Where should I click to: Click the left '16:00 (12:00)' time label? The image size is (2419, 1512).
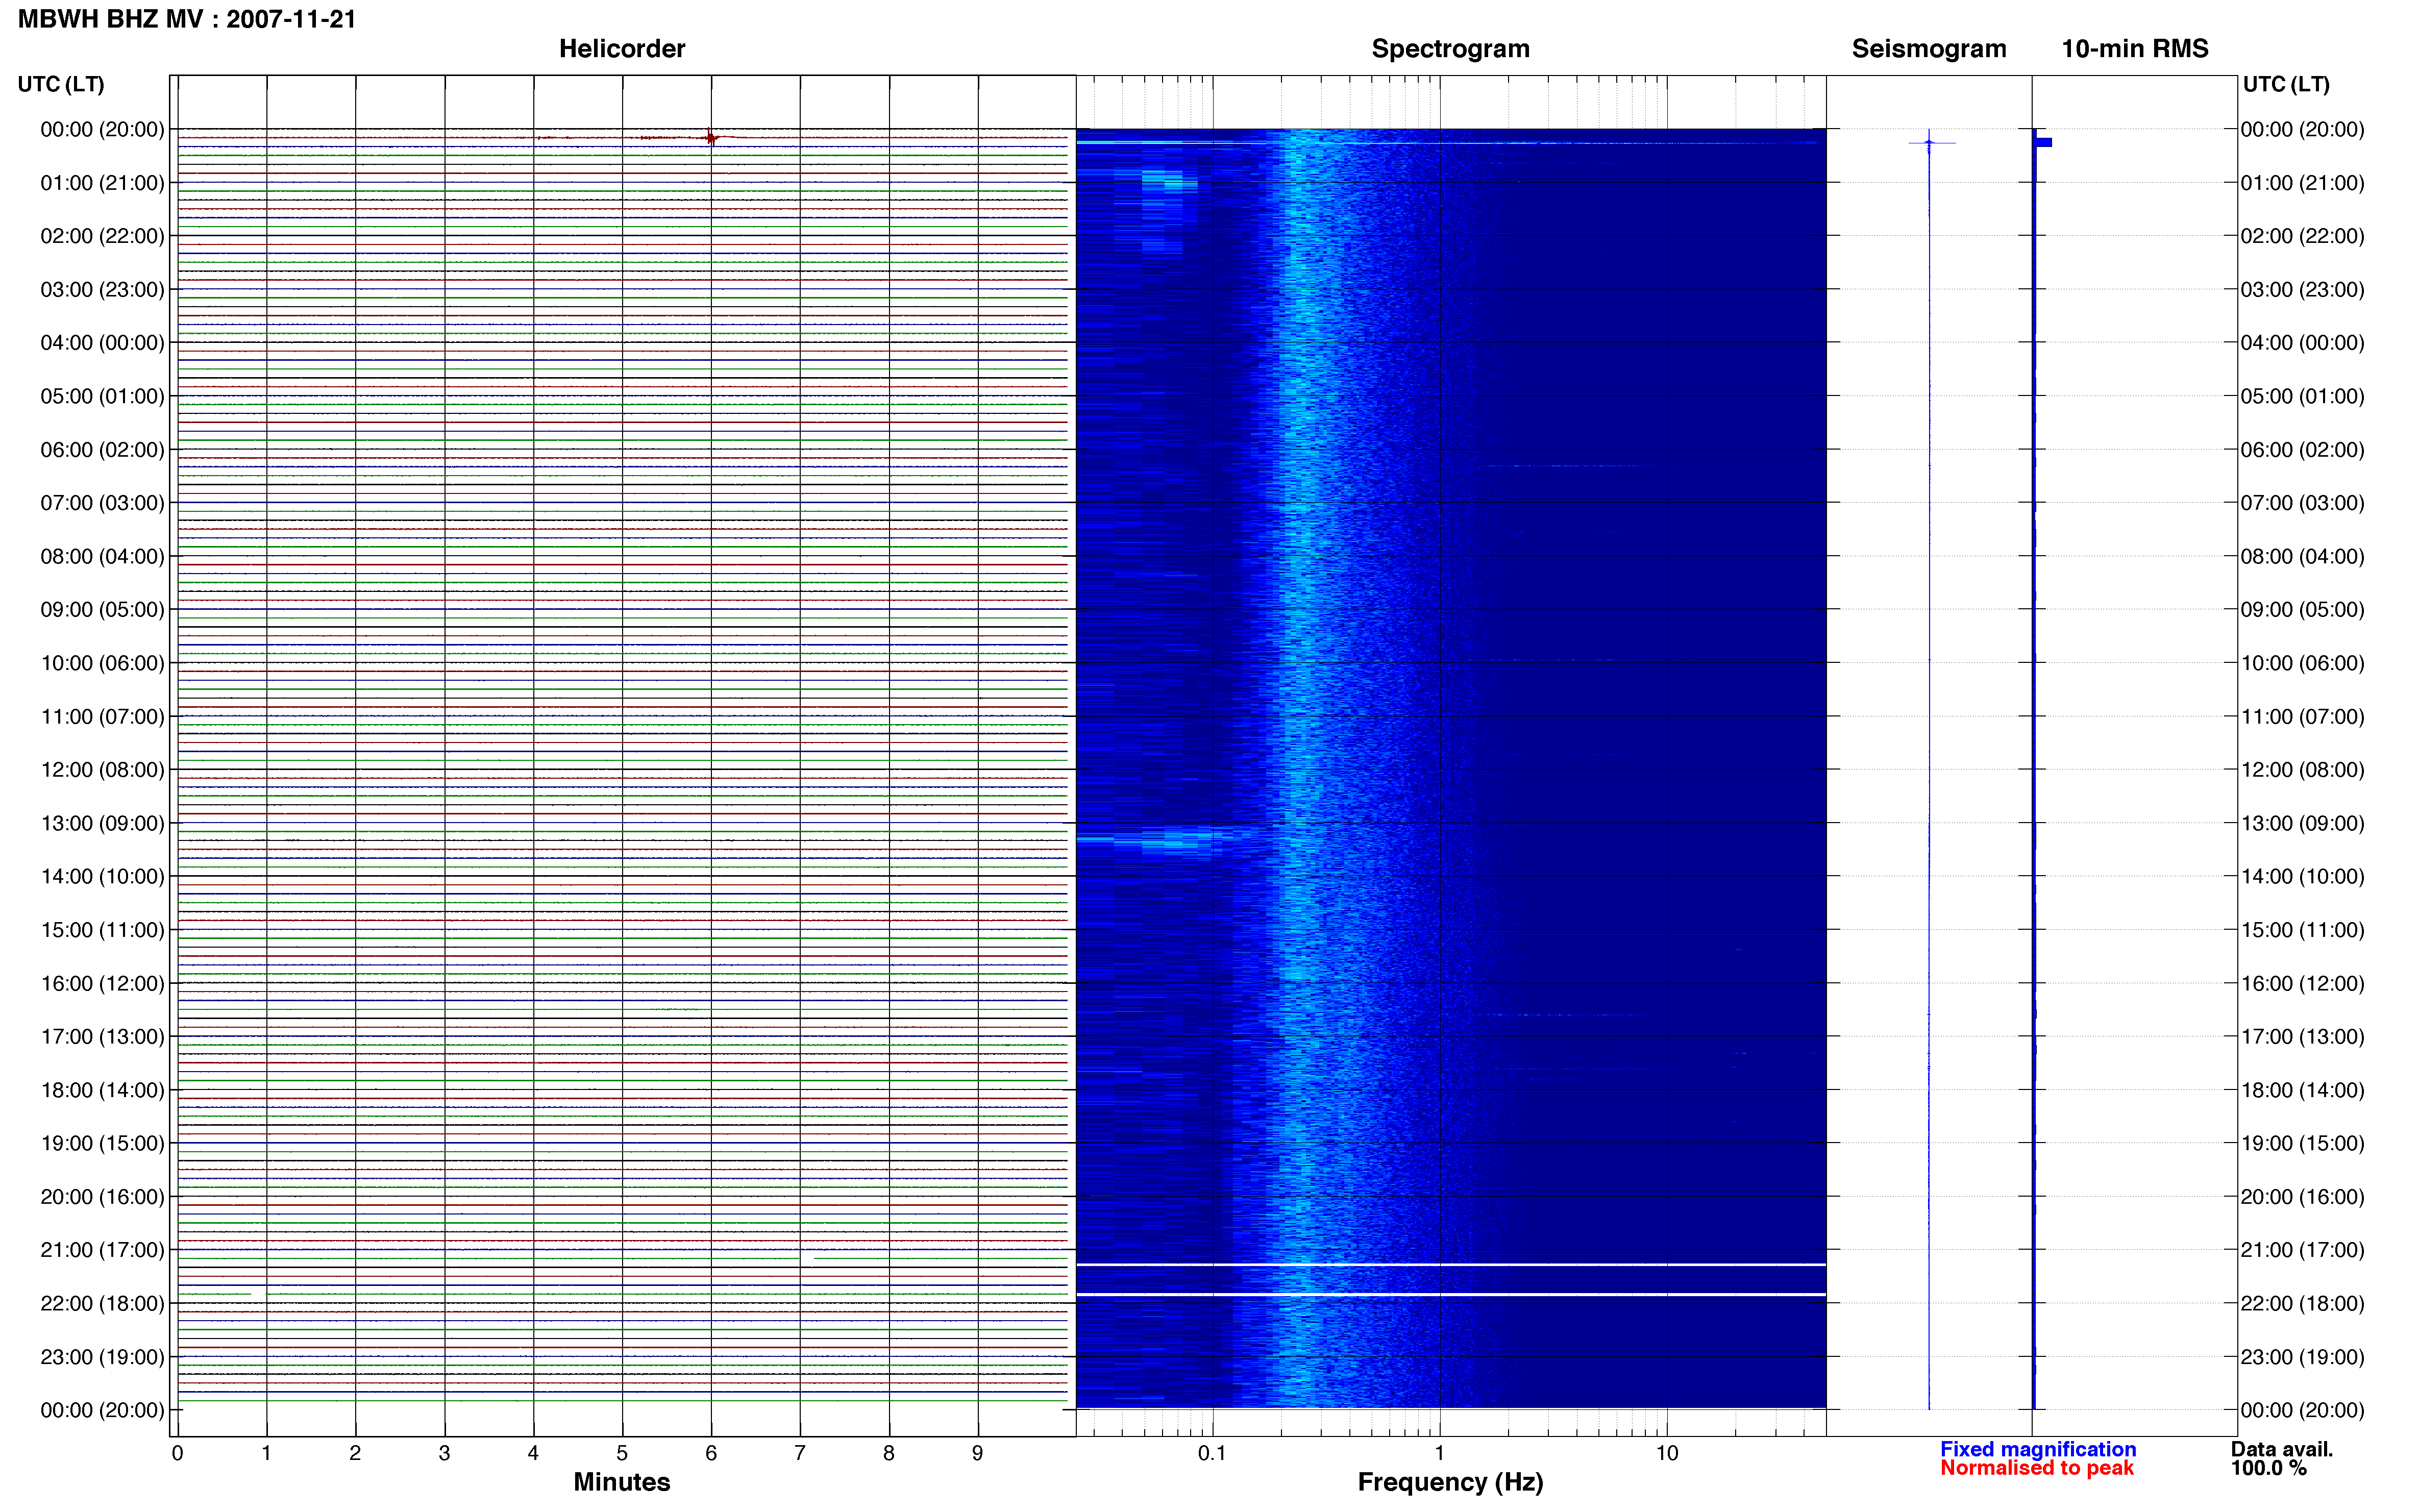(102, 983)
